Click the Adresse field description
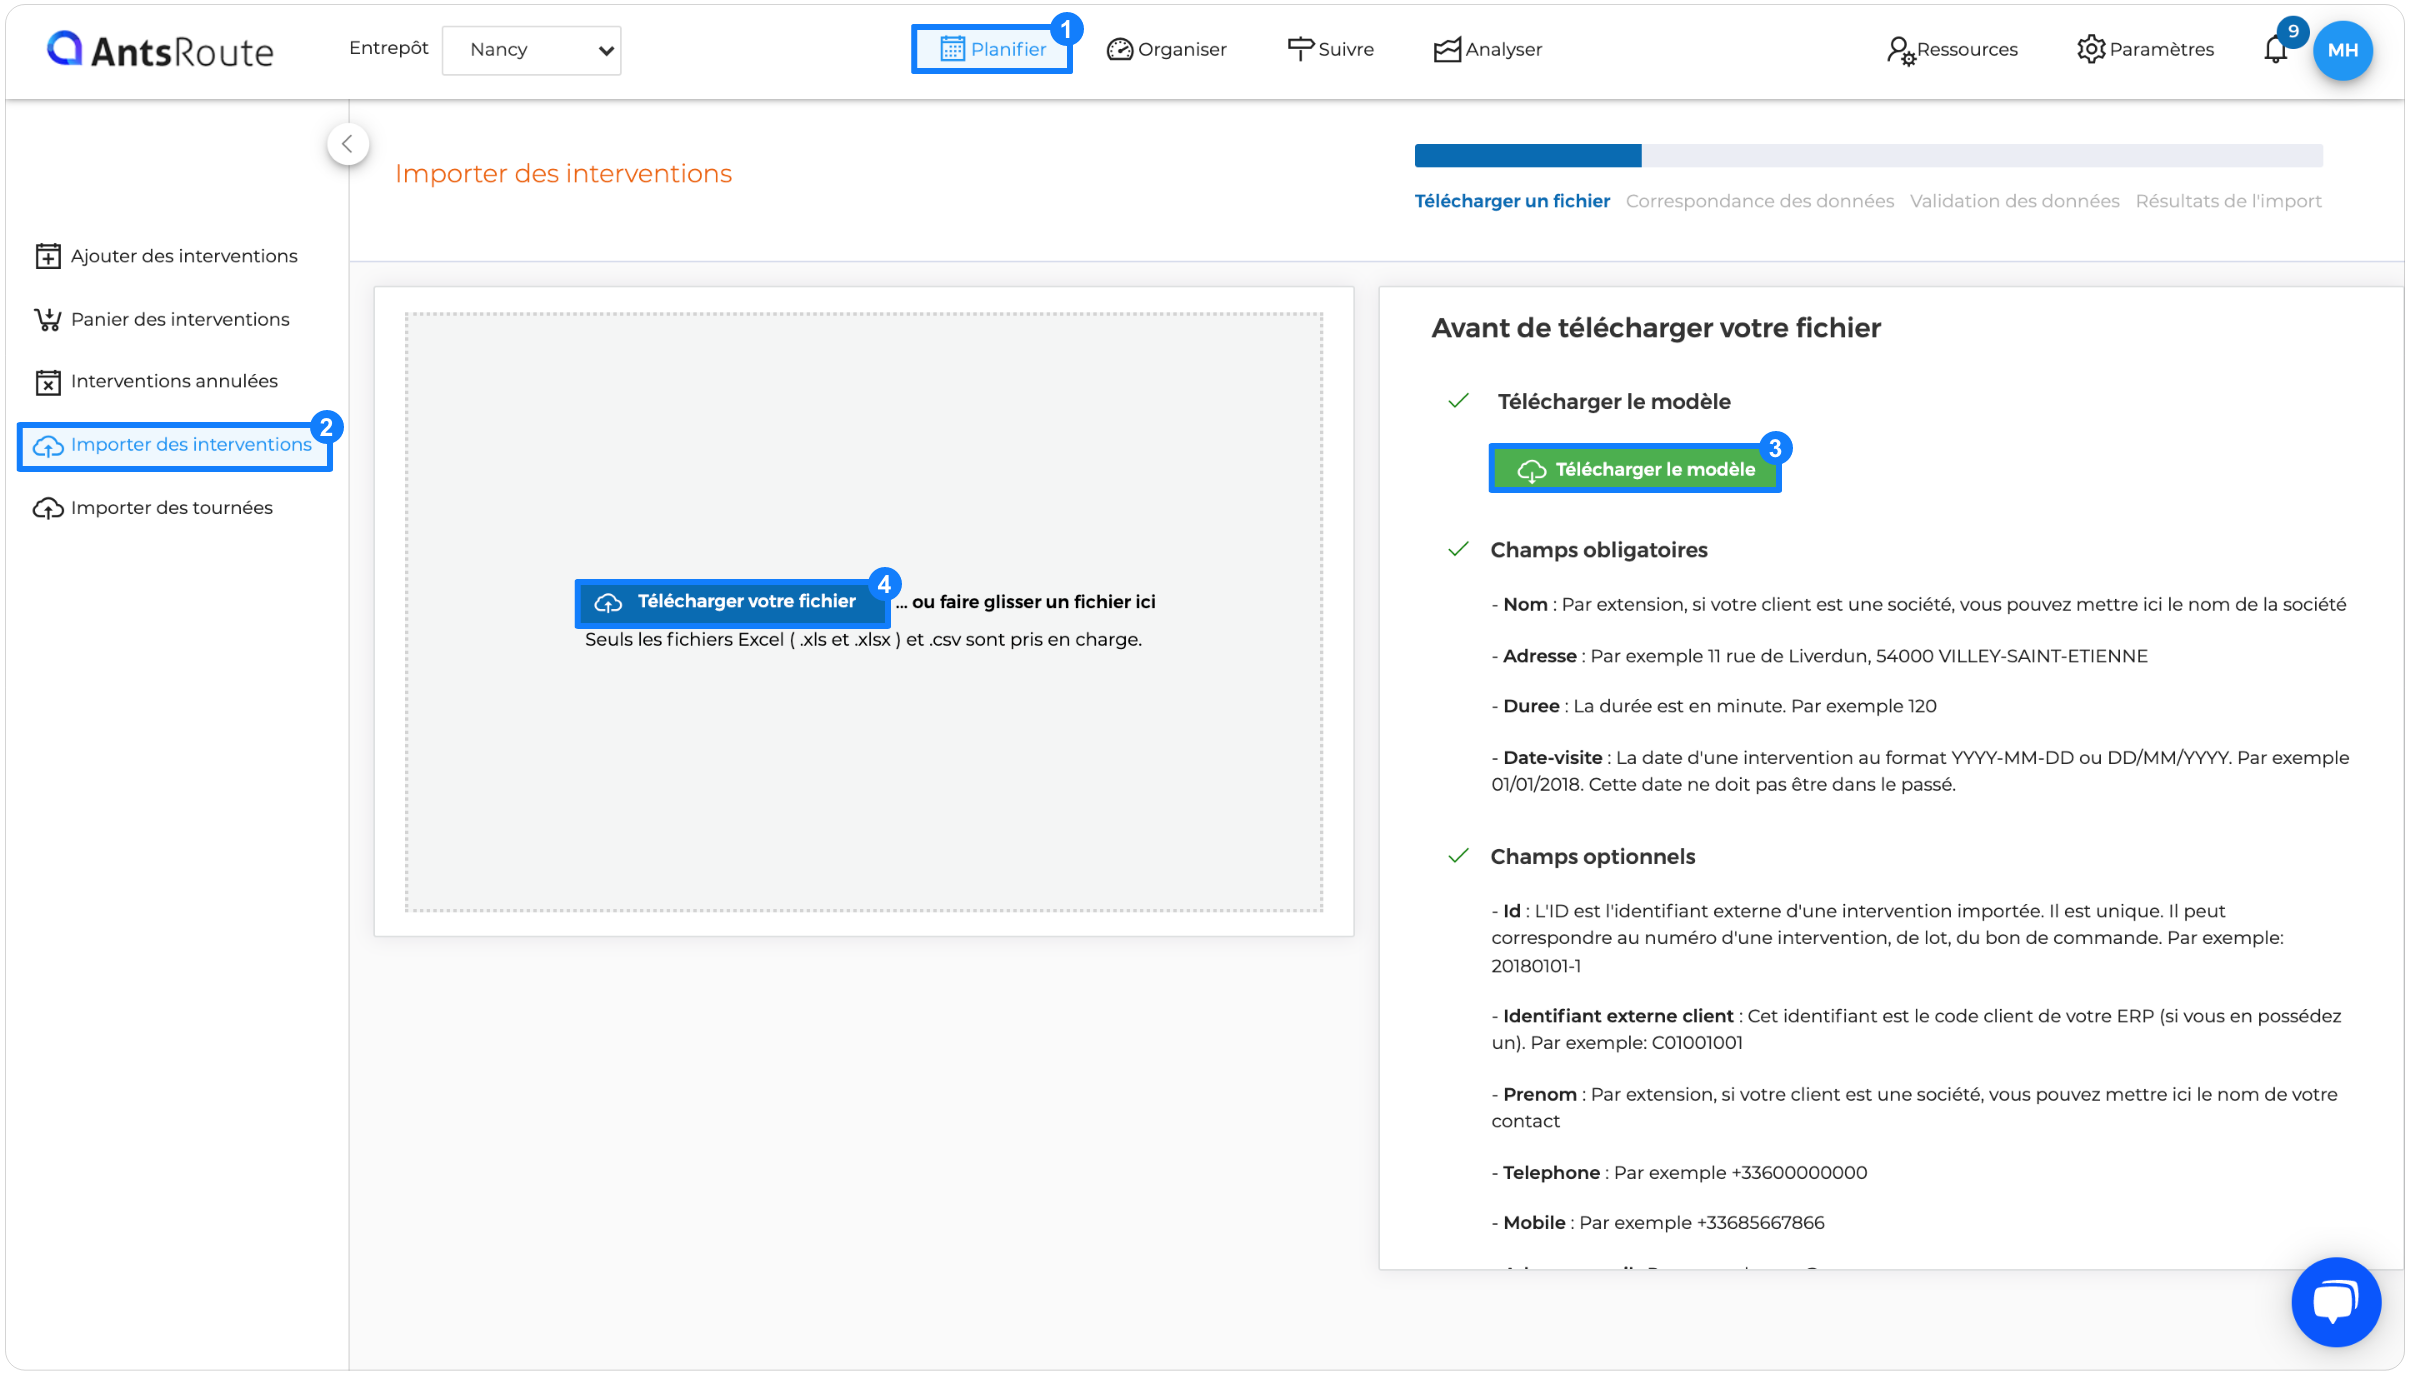 (x=1820, y=656)
